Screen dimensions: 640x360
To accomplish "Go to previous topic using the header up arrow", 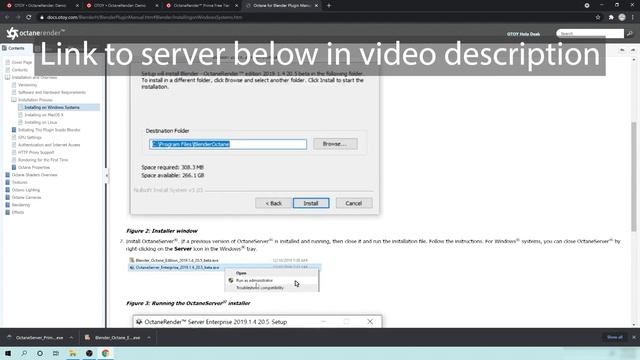I will coord(622,50).
